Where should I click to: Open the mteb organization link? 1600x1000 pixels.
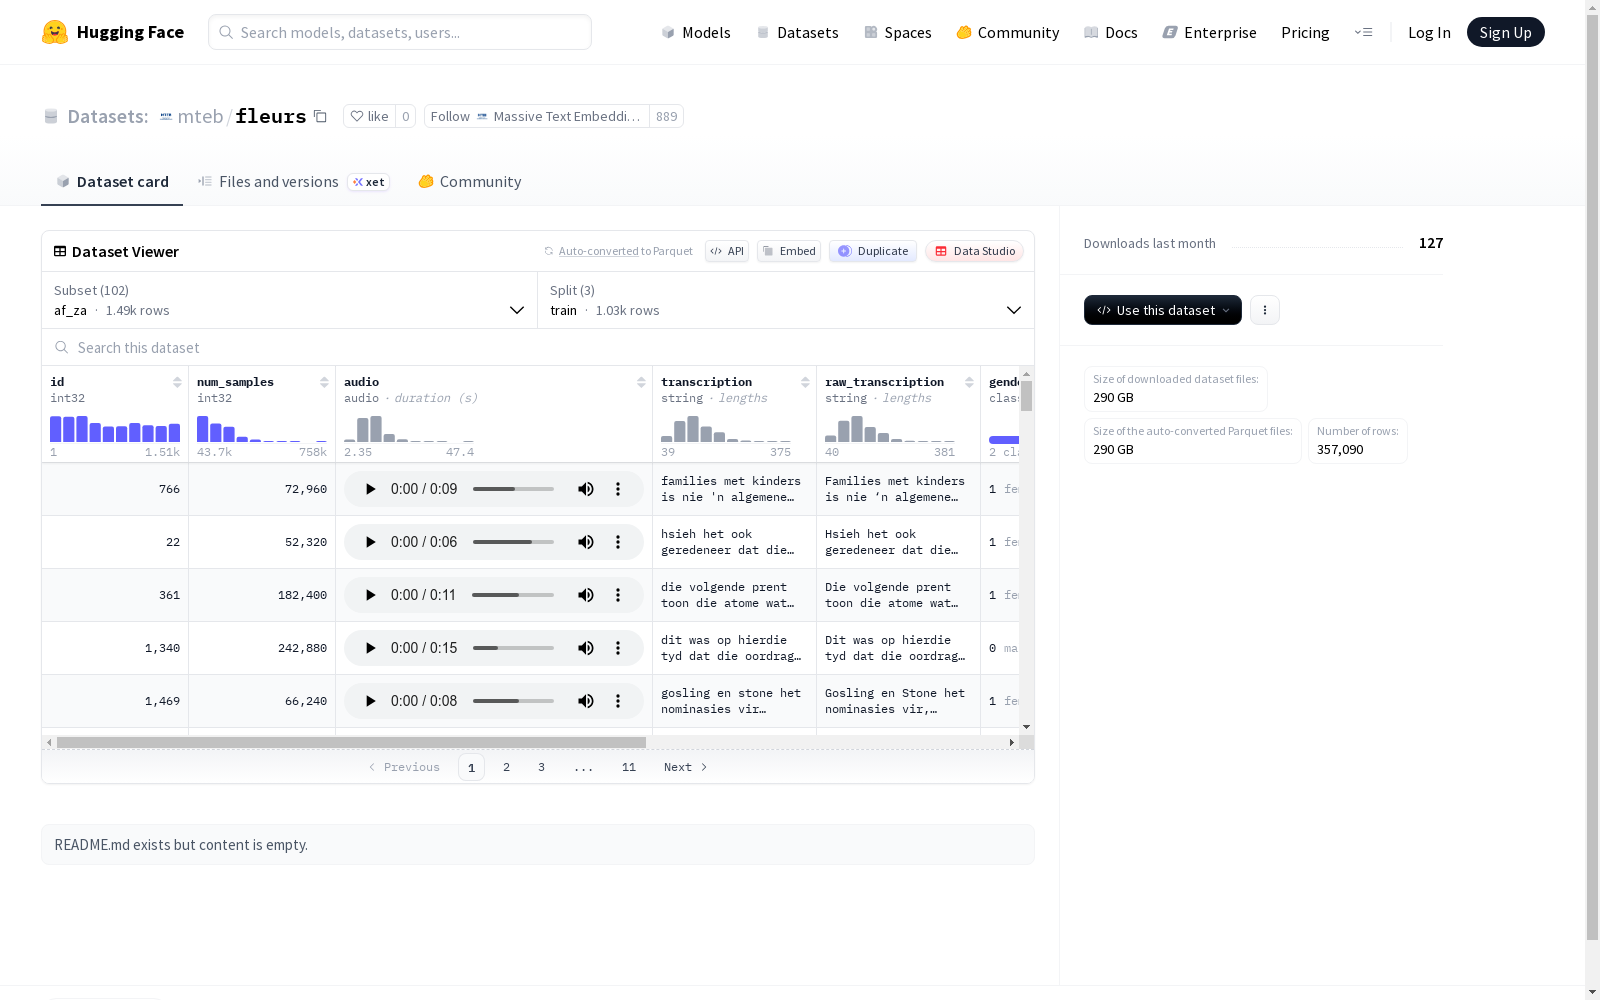click(x=200, y=116)
